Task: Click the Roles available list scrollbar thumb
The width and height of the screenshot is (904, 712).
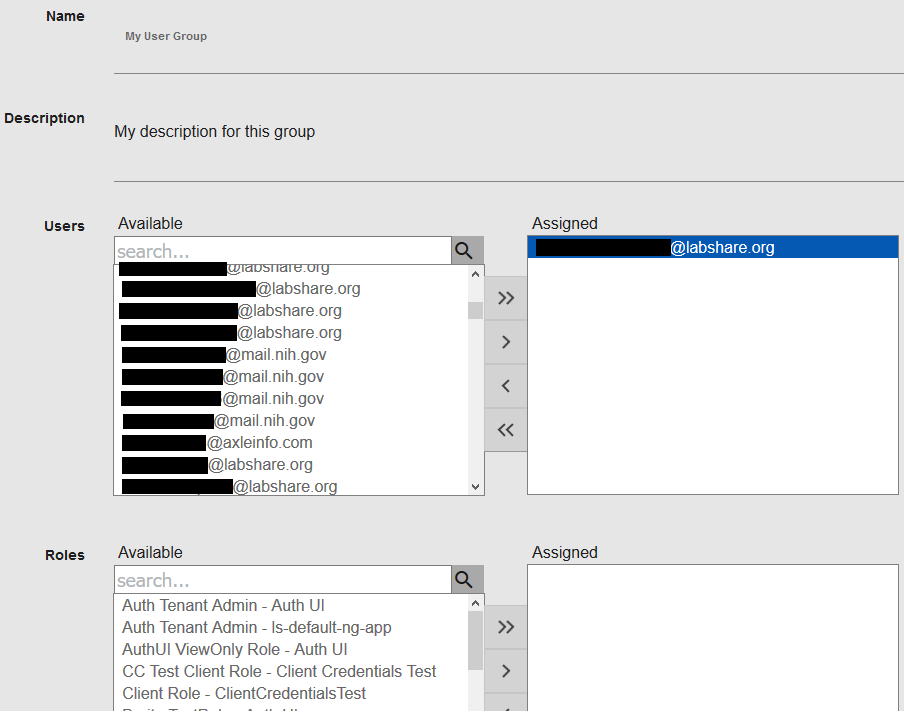Action: [x=476, y=641]
